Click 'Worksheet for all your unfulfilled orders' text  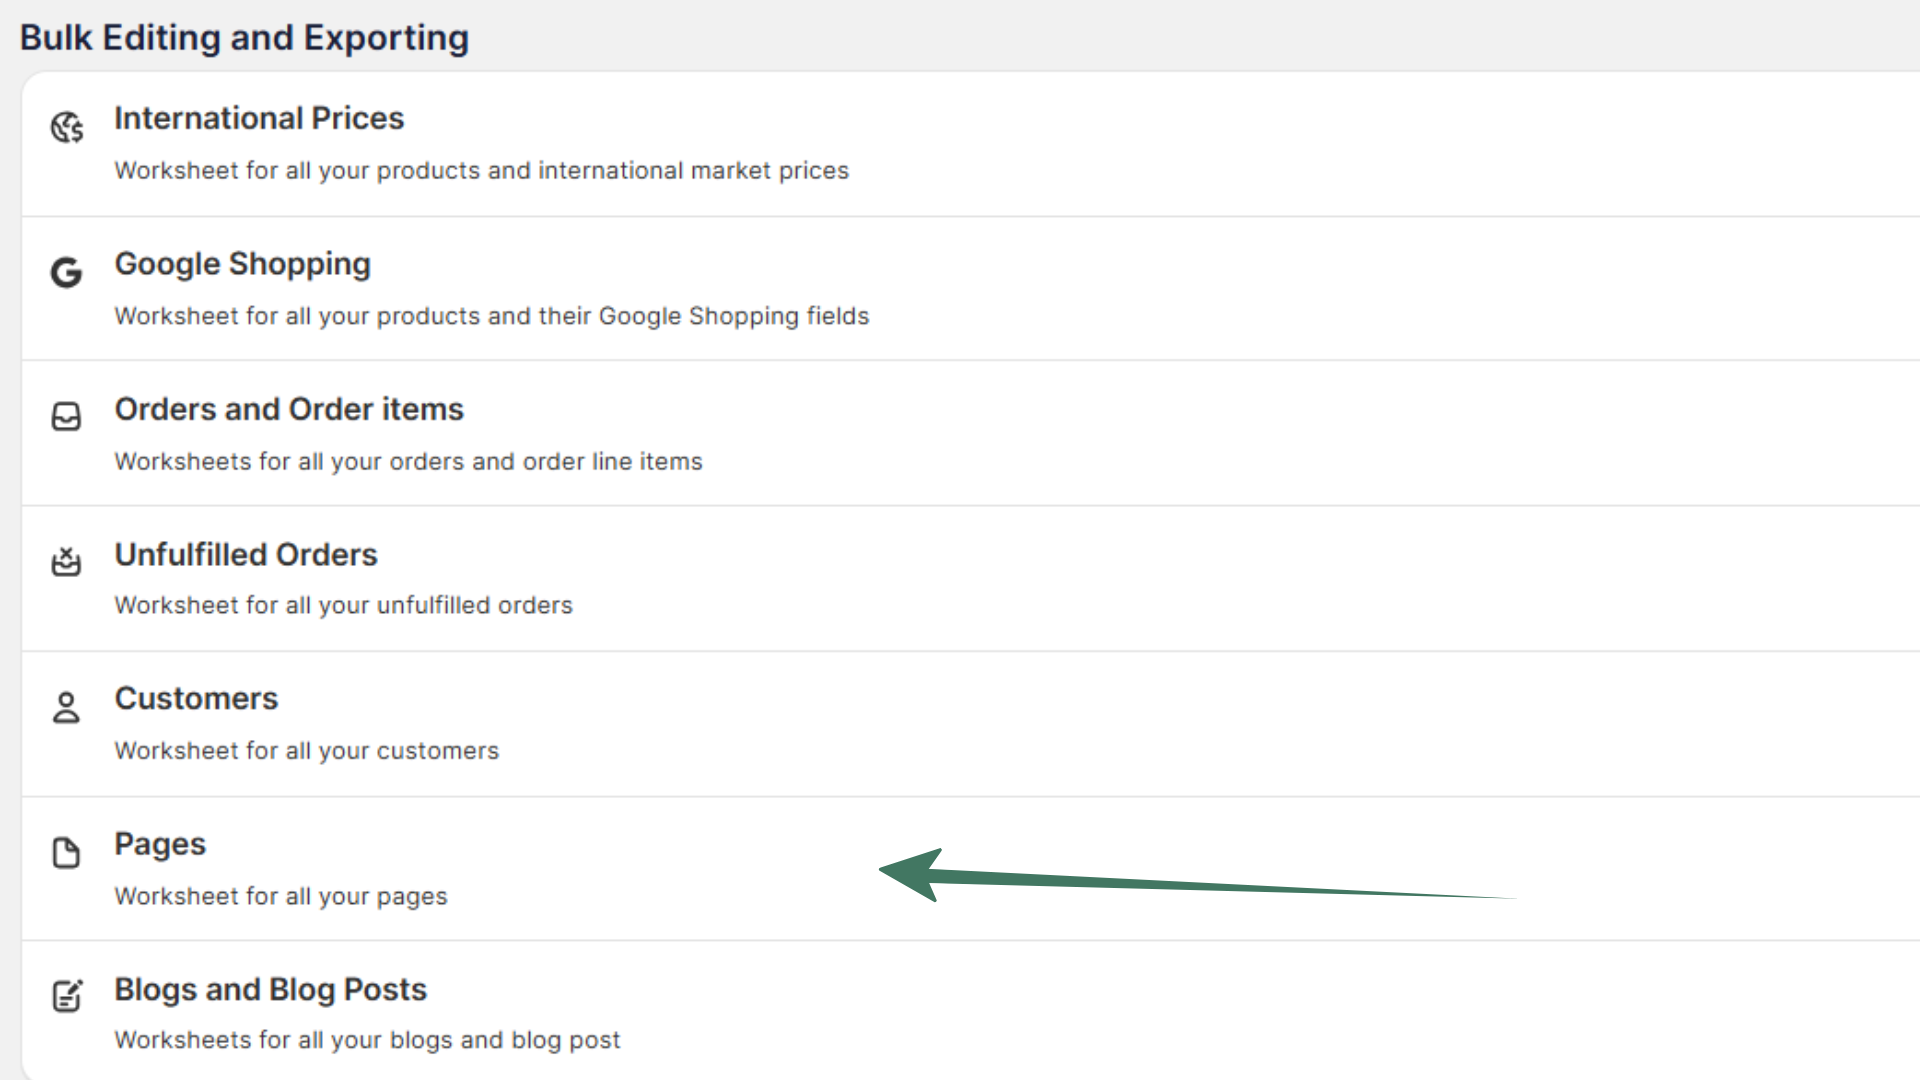(x=343, y=605)
